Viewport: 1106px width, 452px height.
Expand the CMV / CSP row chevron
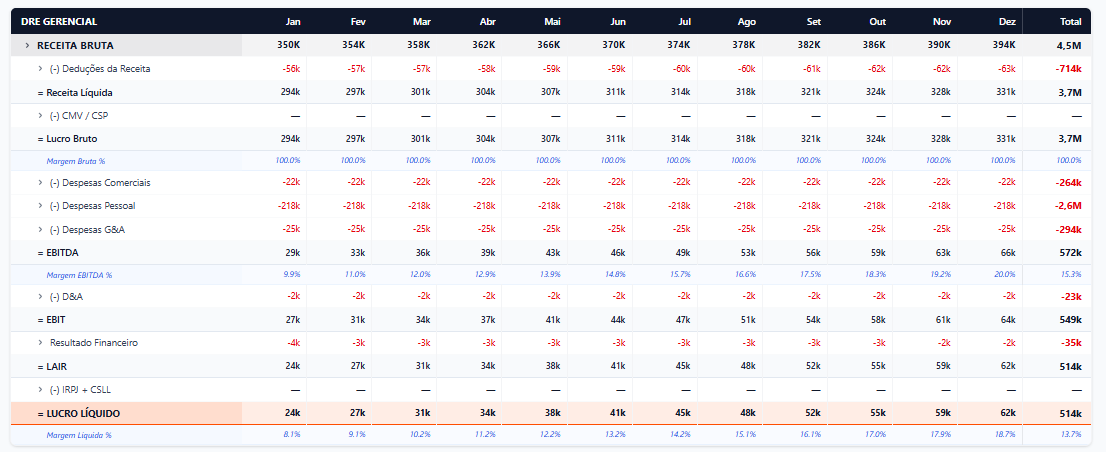[x=40, y=116]
